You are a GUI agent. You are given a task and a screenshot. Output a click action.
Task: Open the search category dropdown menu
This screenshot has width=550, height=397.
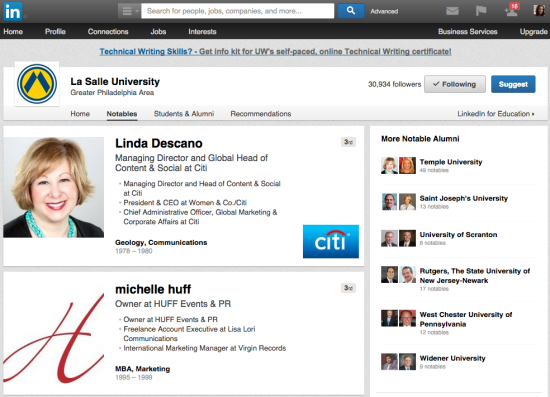pyautogui.click(x=129, y=11)
